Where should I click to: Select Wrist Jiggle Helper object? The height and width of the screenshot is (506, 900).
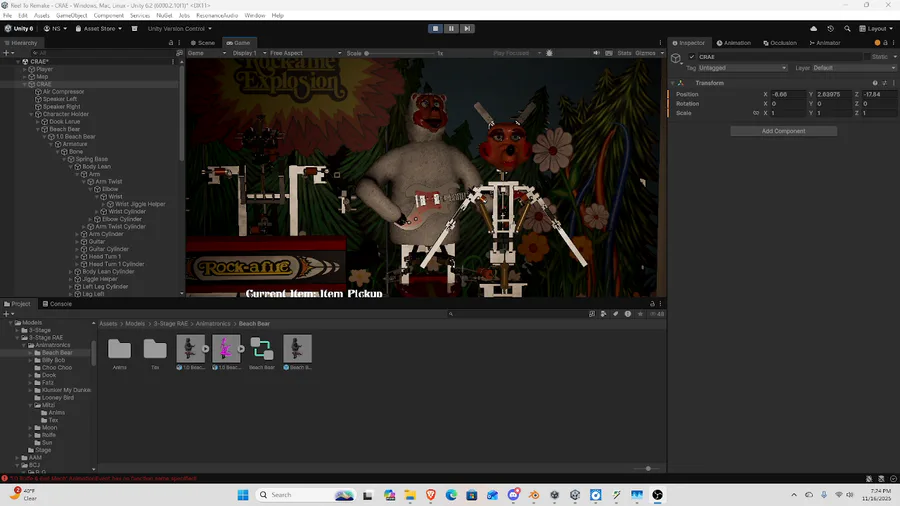click(140, 204)
